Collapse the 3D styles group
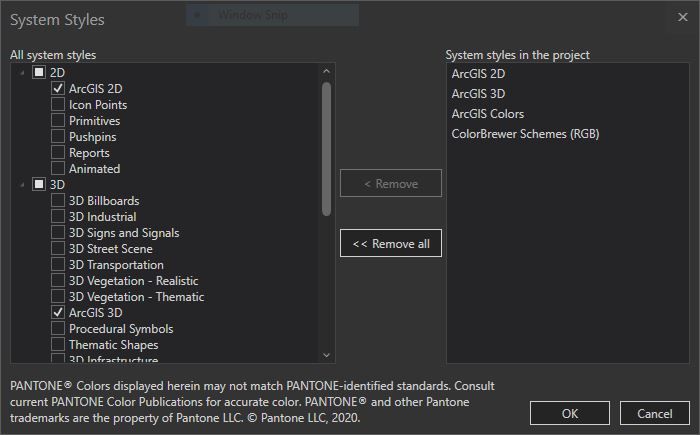The width and height of the screenshot is (700, 435). (22, 185)
